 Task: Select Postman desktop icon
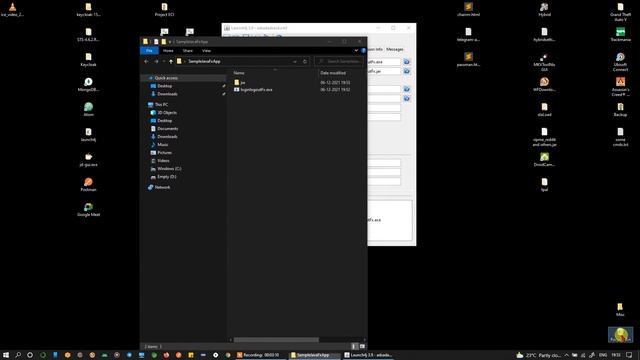(88, 184)
